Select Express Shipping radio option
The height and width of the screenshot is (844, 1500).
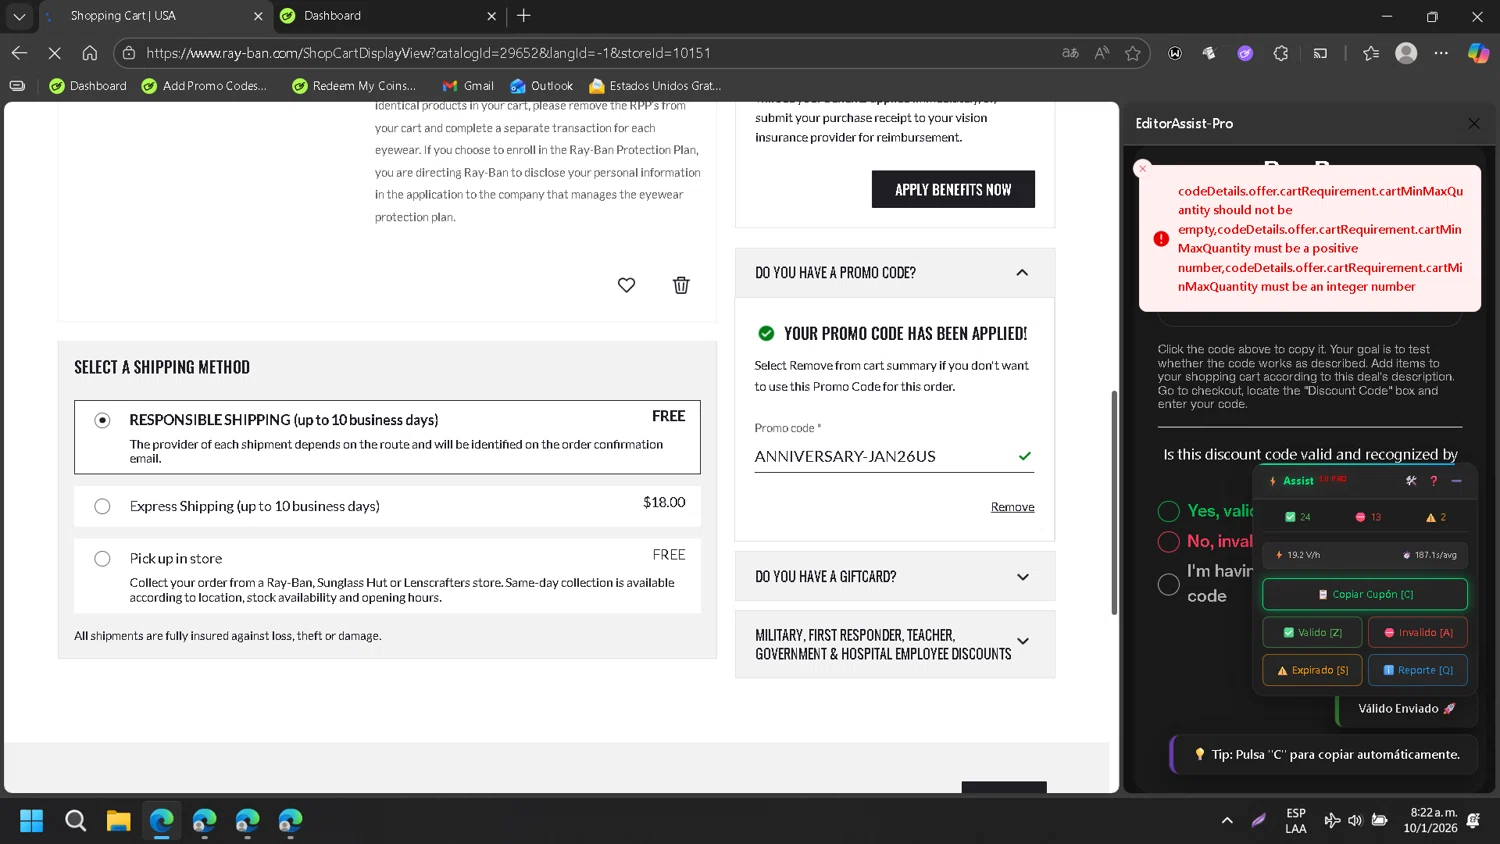tap(102, 506)
